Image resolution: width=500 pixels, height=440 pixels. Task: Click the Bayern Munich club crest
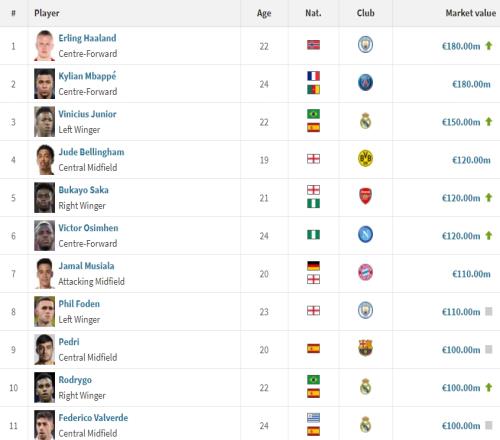(x=365, y=273)
